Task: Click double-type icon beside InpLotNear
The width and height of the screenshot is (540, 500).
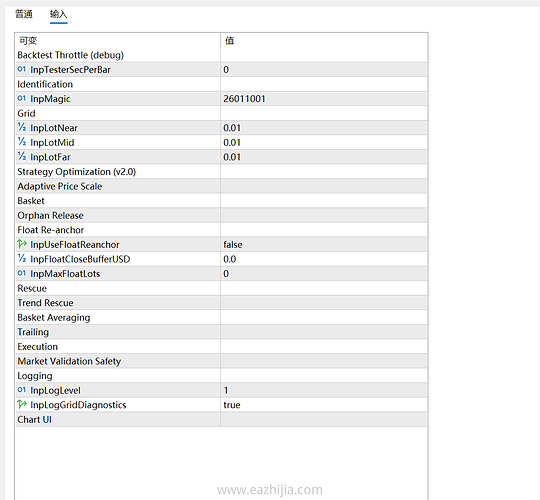Action: [x=22, y=127]
